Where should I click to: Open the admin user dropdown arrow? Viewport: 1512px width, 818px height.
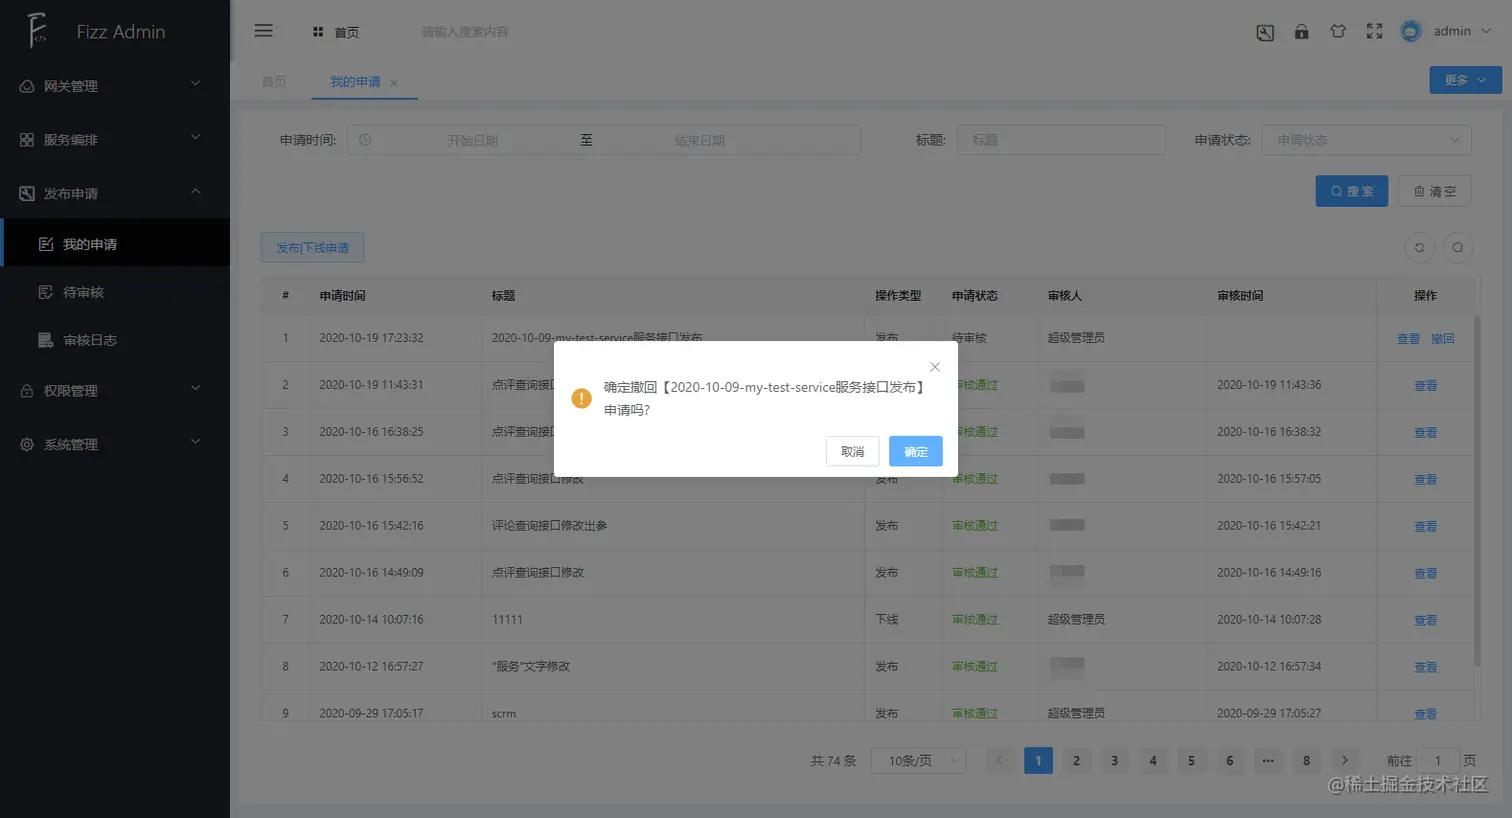click(x=1486, y=31)
